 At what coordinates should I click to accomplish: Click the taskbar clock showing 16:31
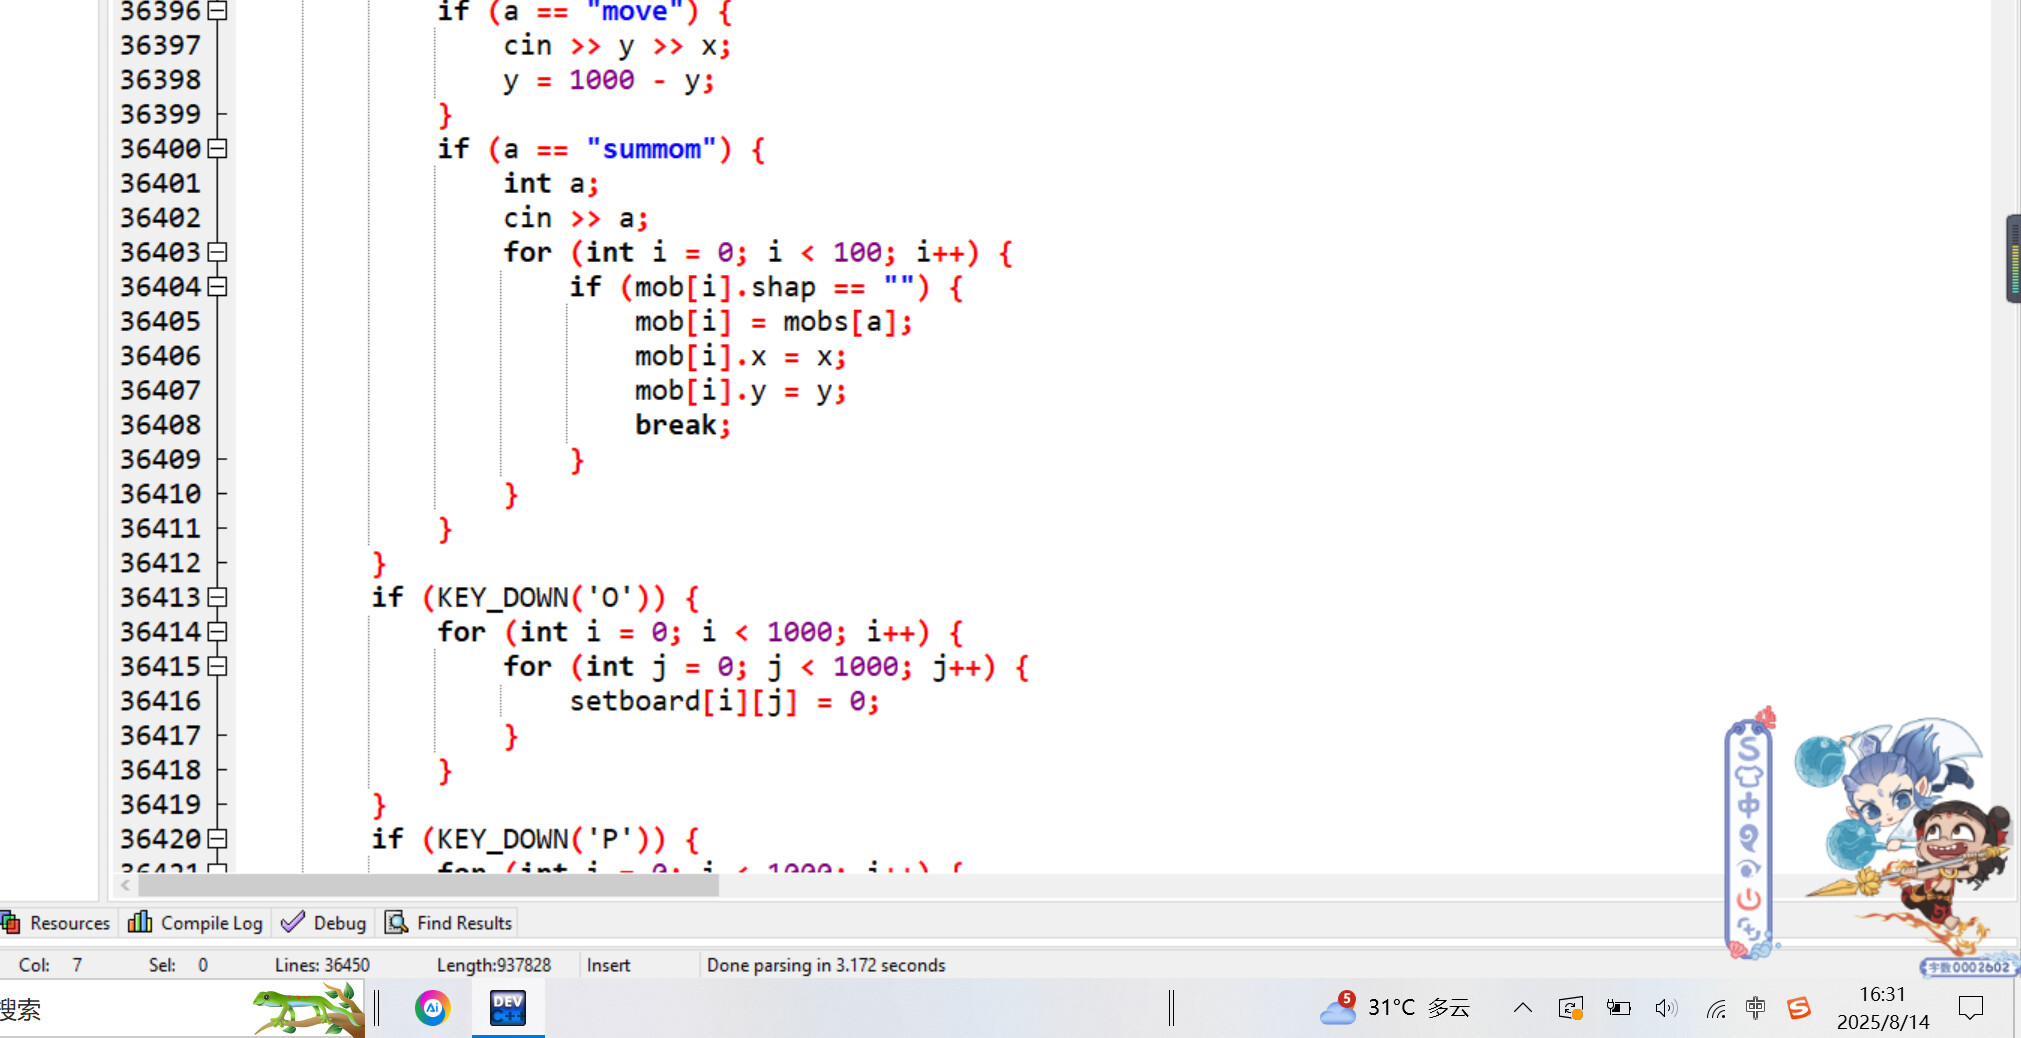1882,1008
